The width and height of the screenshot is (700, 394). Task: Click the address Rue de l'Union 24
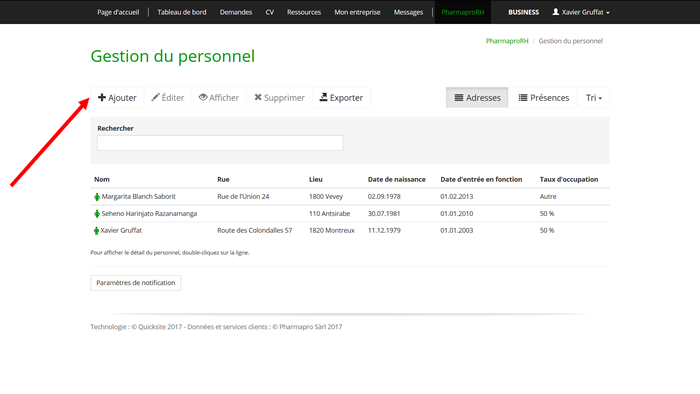(x=243, y=196)
